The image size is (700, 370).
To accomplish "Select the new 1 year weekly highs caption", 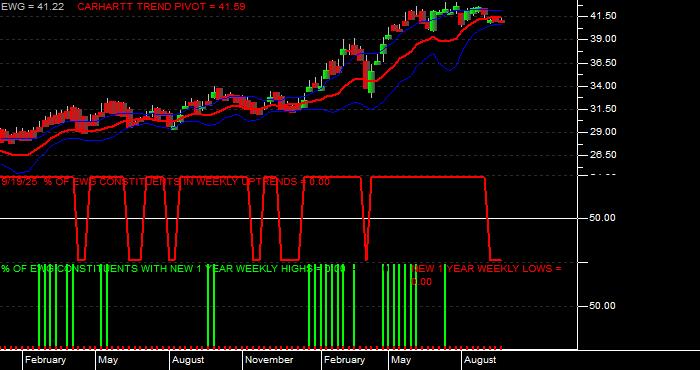I will pos(173,269).
